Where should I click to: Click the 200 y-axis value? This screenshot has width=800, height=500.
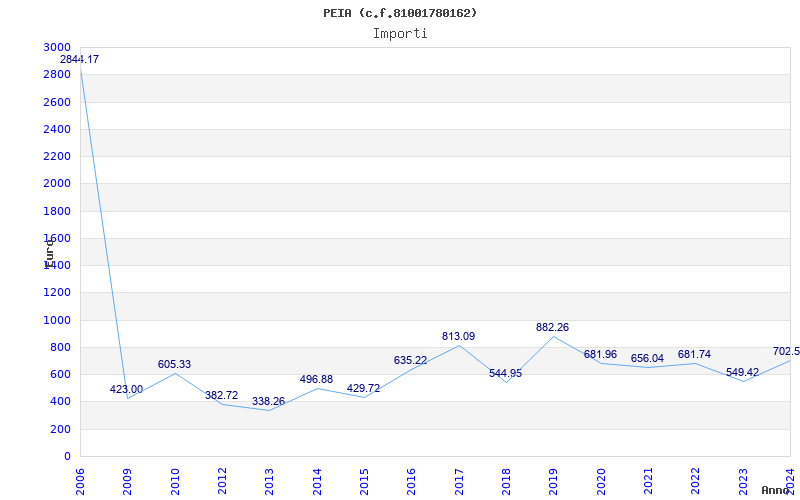60,430
